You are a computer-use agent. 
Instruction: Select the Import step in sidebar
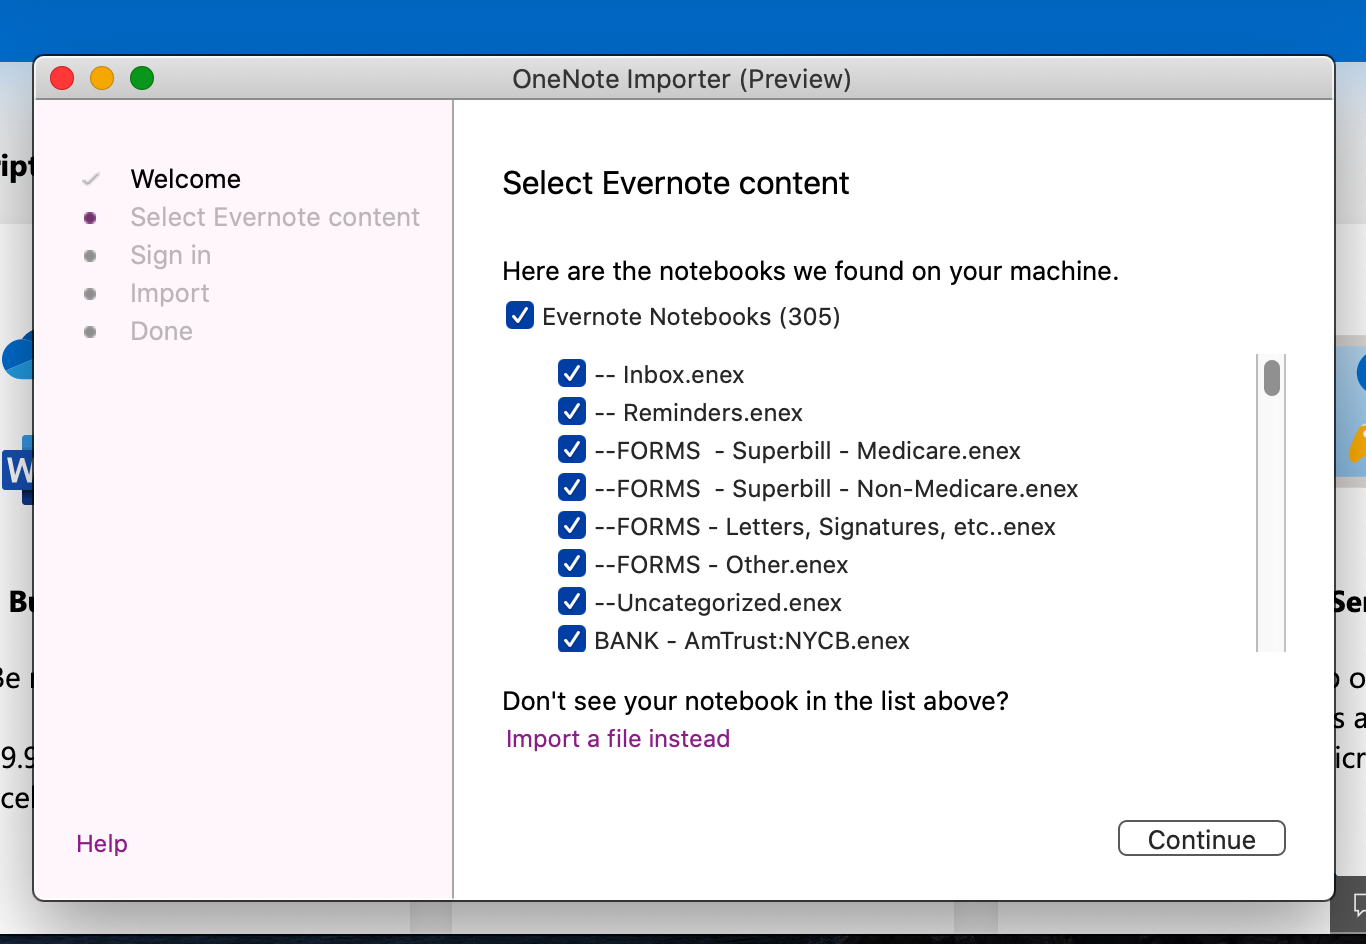(170, 293)
